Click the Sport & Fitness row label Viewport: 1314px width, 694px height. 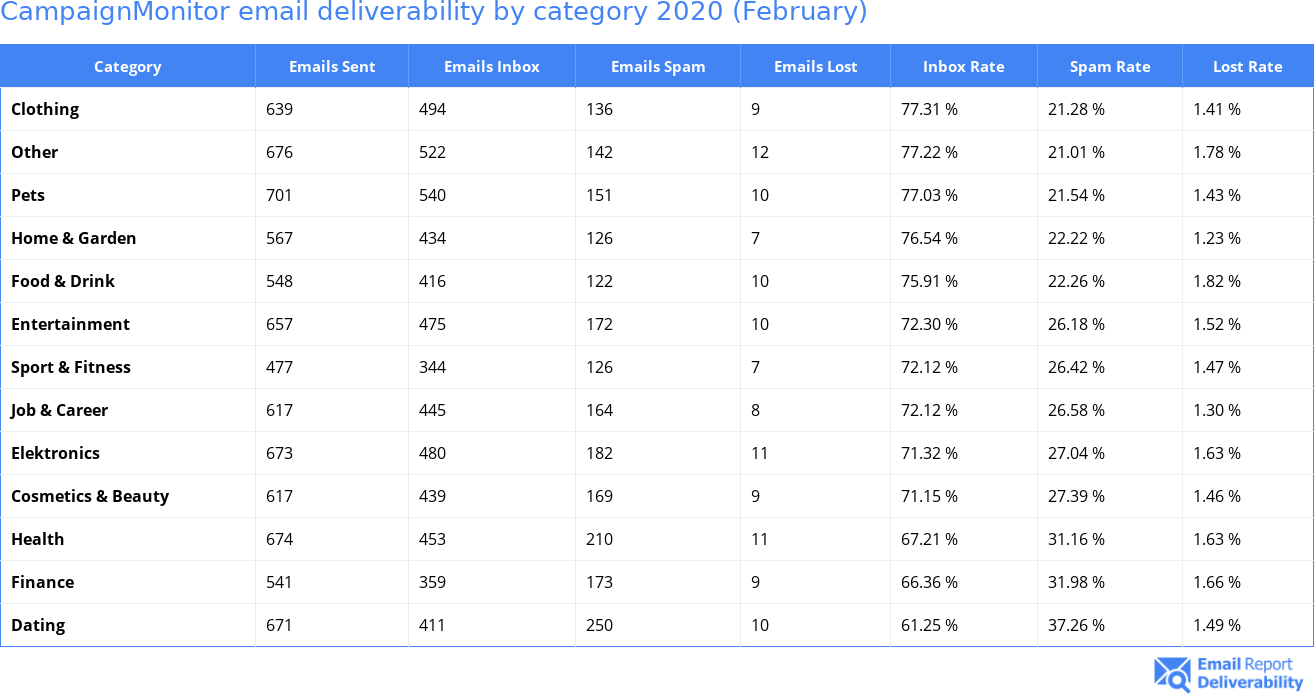pos(71,367)
